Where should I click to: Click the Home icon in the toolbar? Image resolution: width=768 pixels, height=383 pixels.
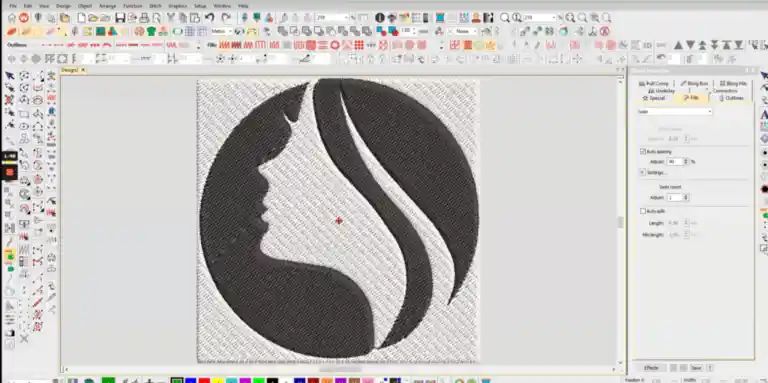point(12,18)
